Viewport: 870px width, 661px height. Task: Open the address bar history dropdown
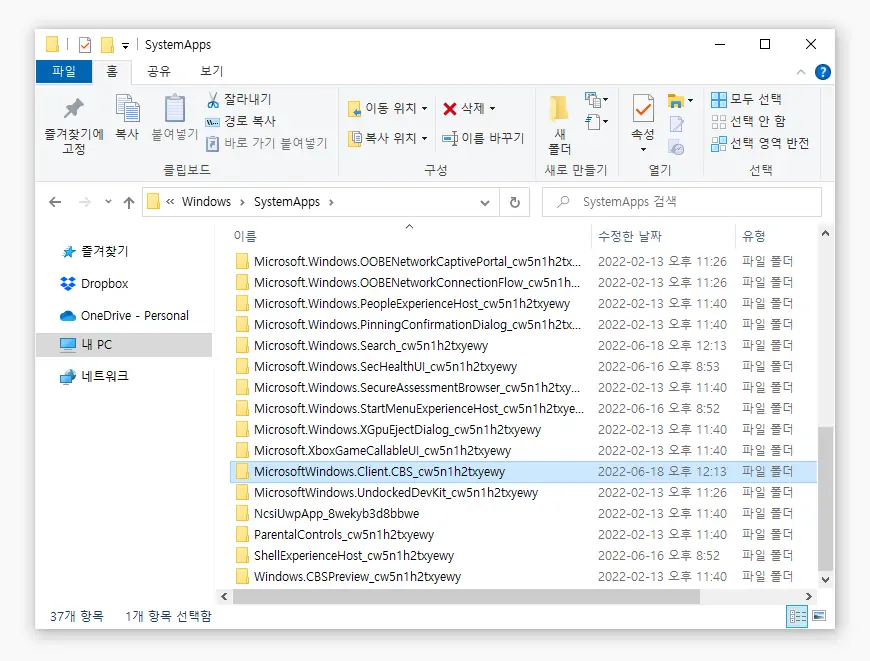[484, 201]
